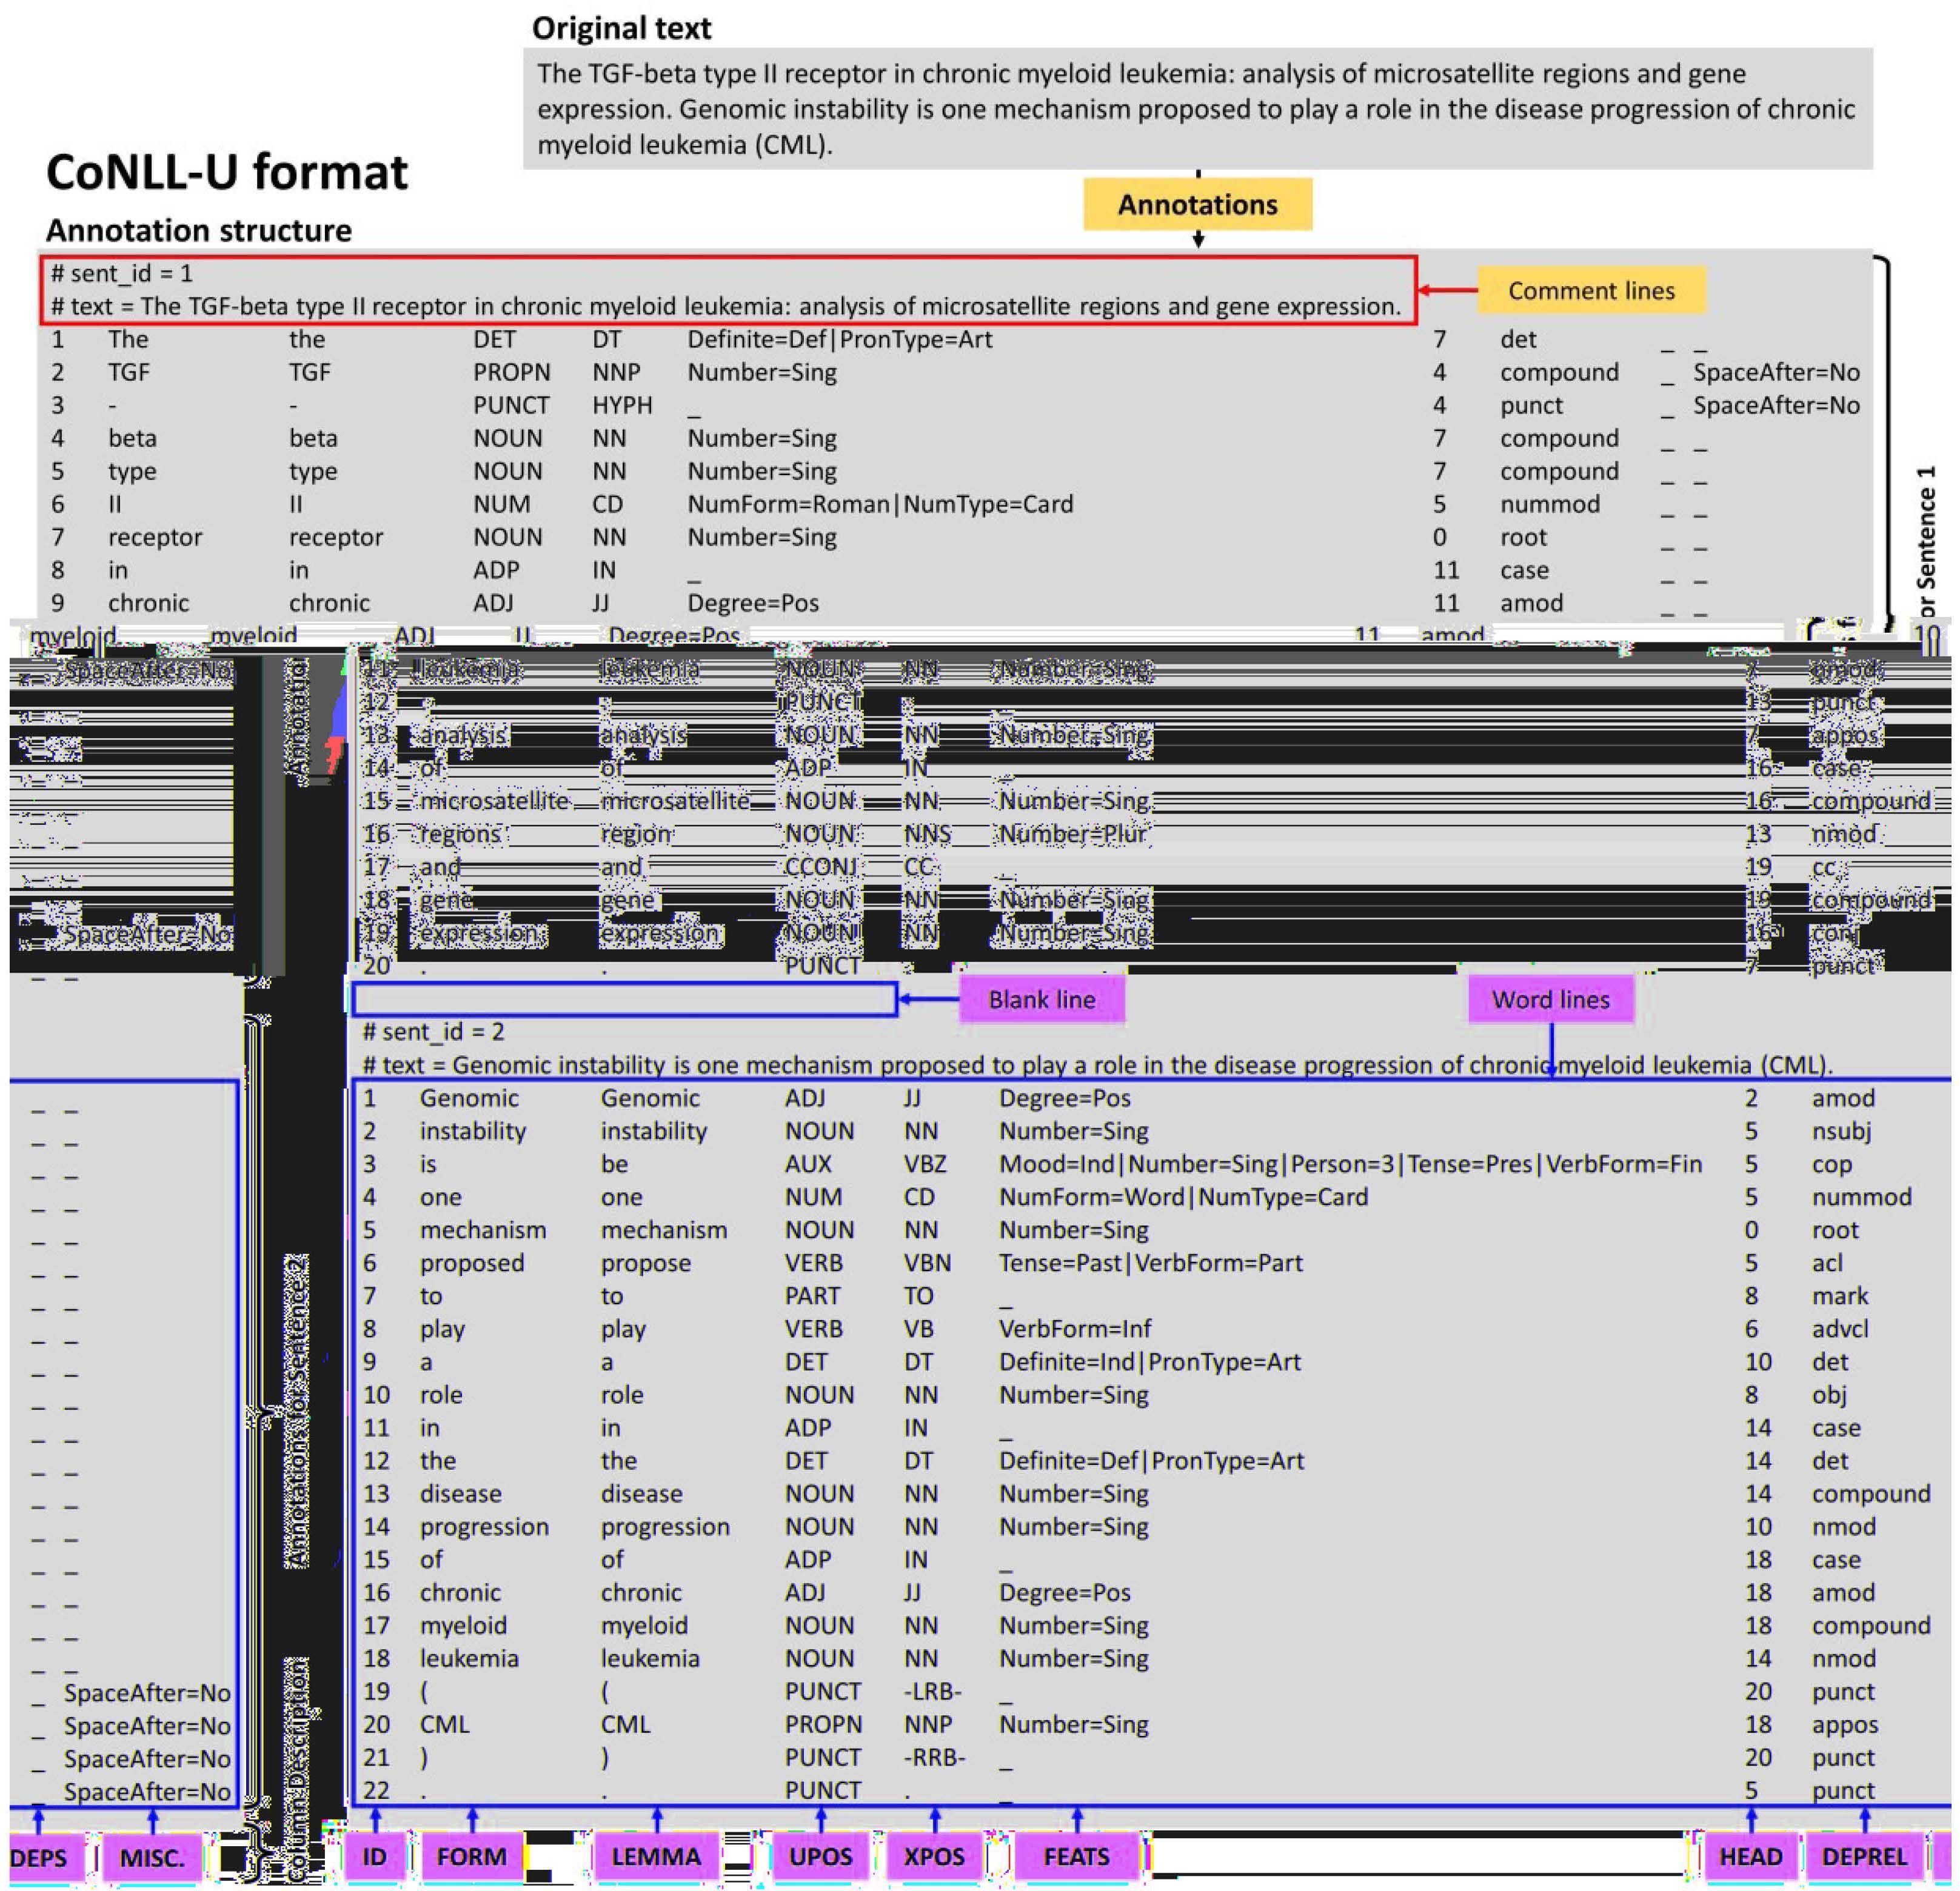Screen dimensions: 1960x1891
Task: Select the LEMMA column label
Action: pos(656,1857)
